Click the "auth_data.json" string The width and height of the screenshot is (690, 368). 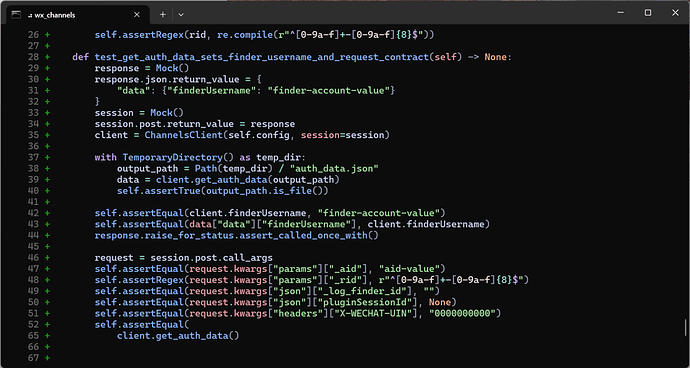(334, 169)
